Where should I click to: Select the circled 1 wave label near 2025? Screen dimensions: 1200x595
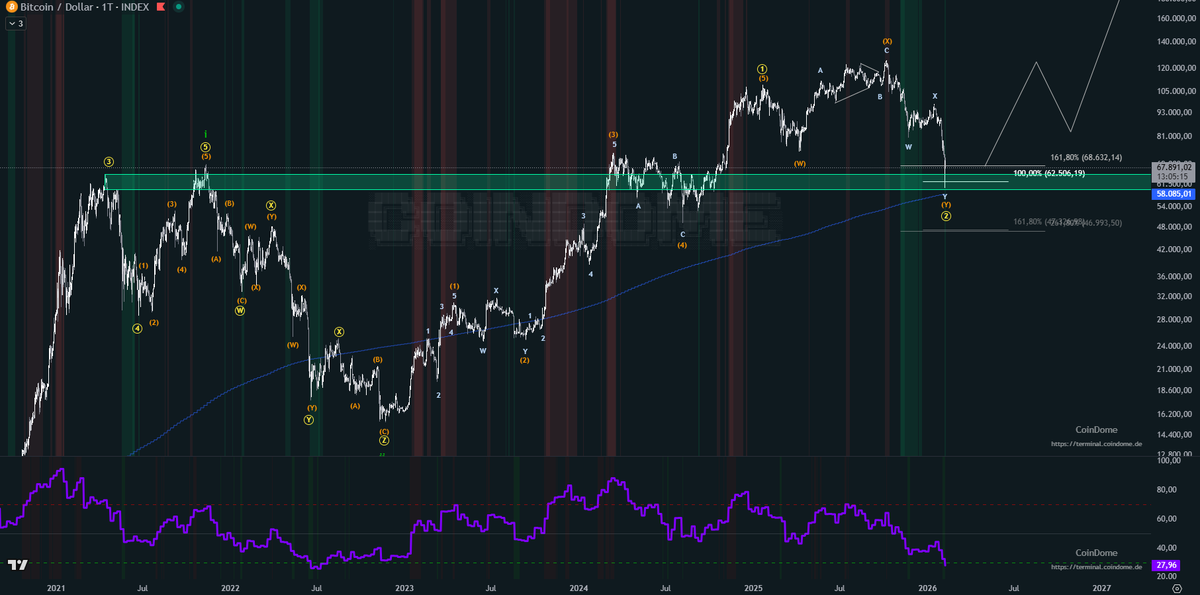(x=762, y=68)
